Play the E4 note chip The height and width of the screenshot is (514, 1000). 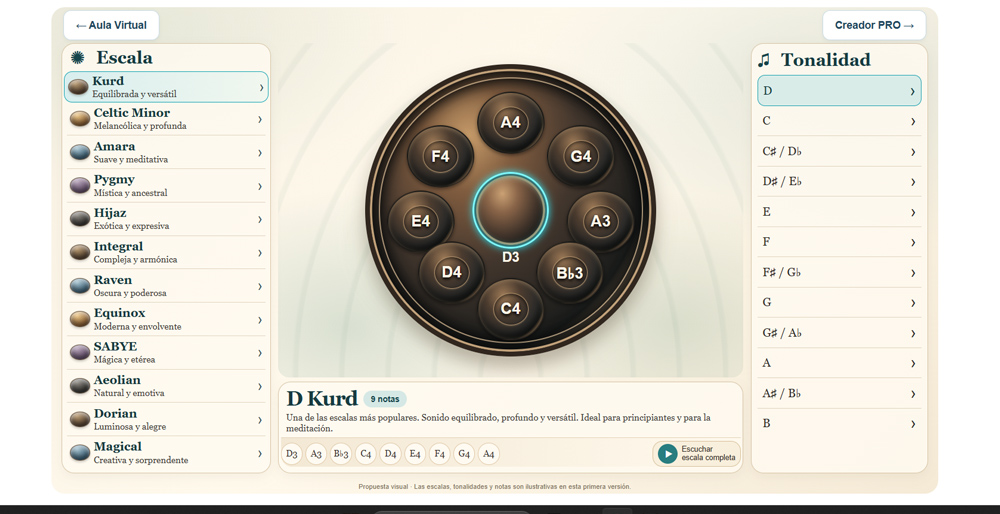pos(415,454)
